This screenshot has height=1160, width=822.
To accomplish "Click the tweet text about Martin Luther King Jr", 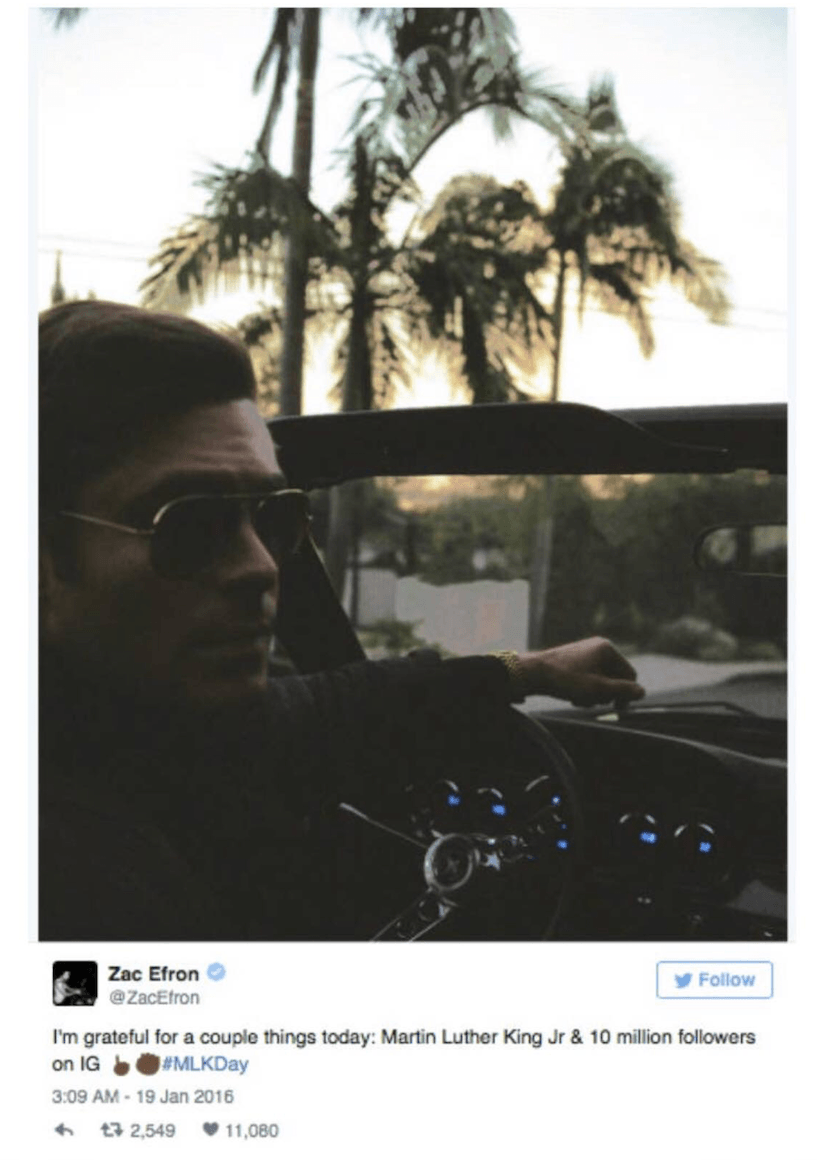I will 404,1050.
